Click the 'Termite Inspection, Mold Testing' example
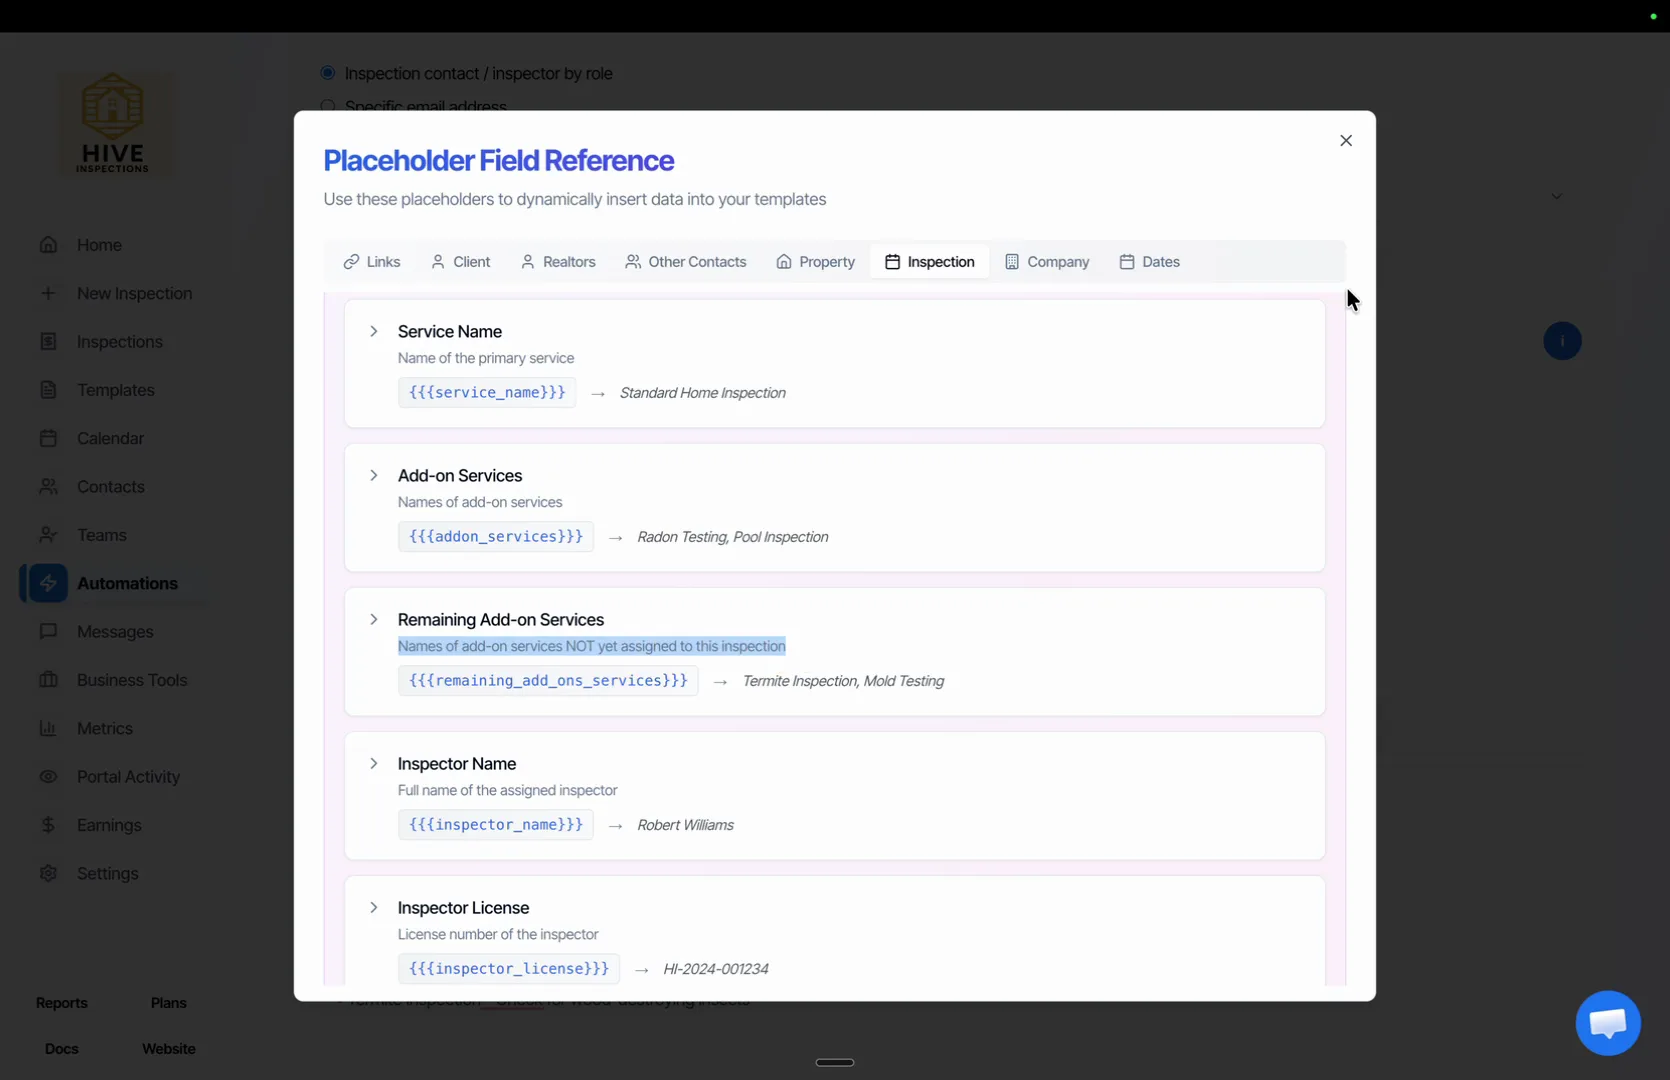The image size is (1670, 1080). click(x=843, y=681)
